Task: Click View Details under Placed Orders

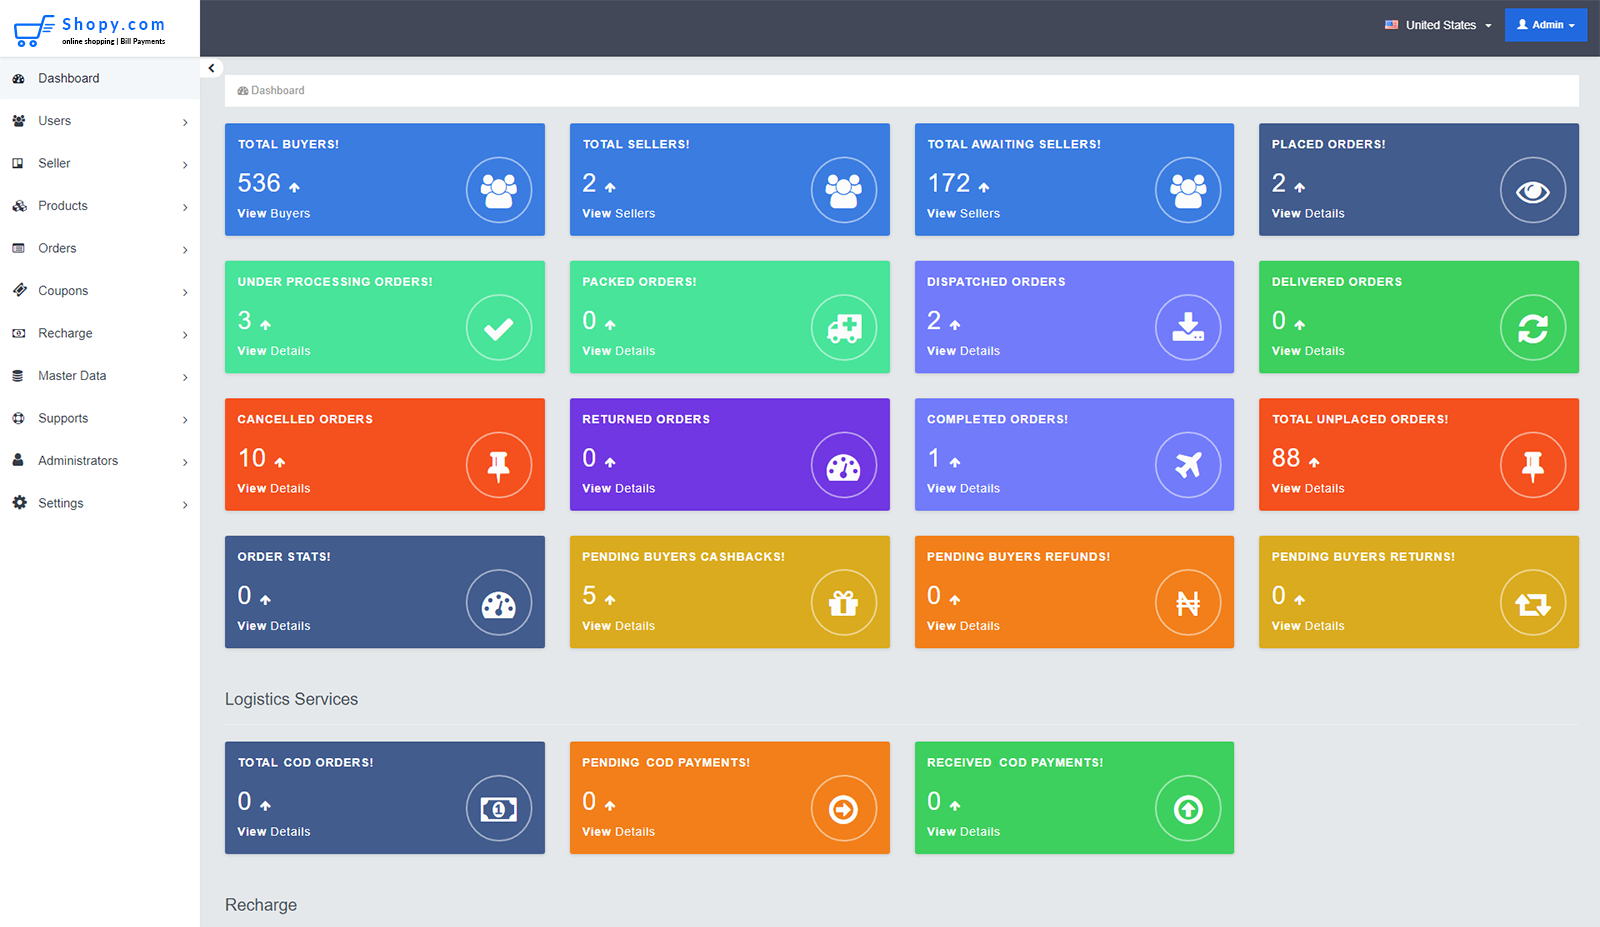Action: 1308,213
